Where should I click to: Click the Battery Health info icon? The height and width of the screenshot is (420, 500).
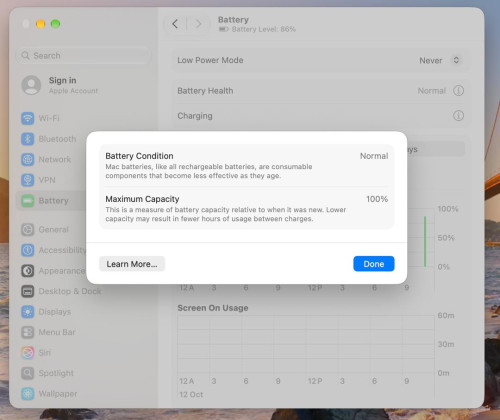(x=458, y=91)
